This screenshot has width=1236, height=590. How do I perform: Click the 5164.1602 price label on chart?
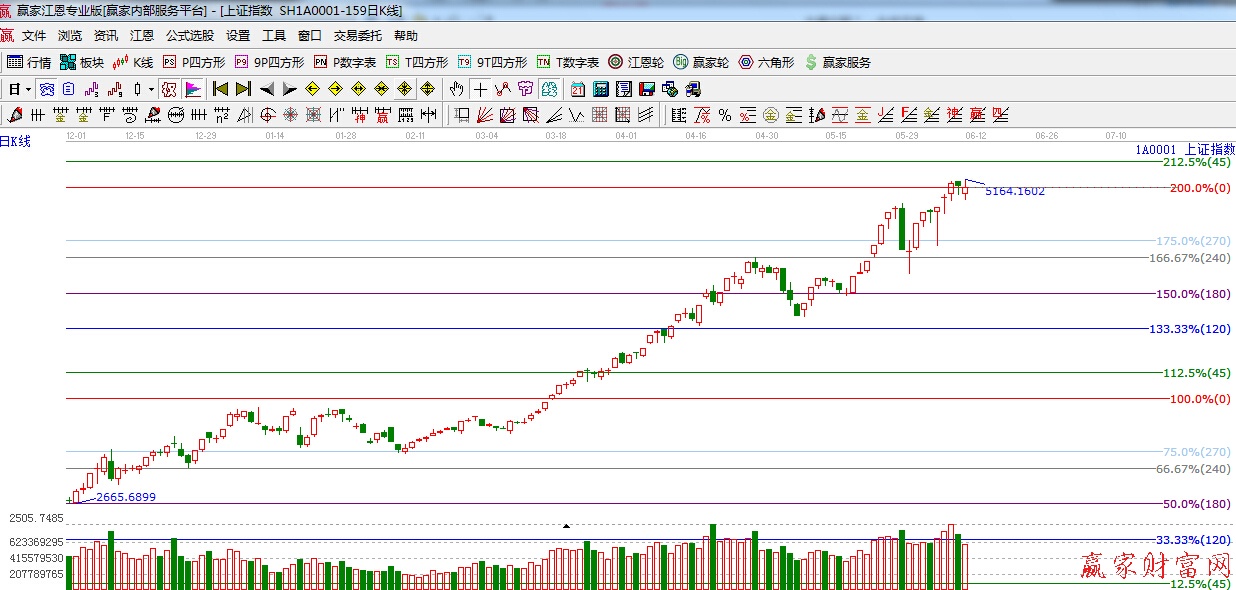(x=1014, y=191)
